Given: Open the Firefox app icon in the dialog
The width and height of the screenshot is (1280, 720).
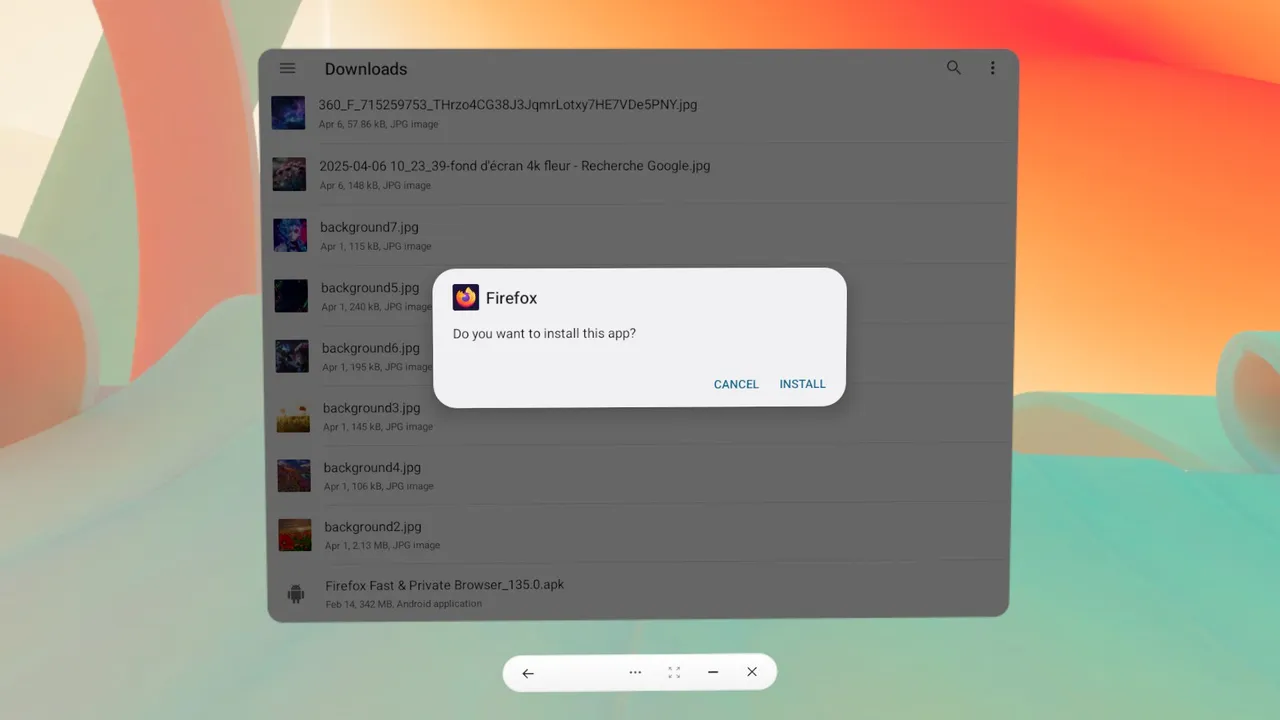Looking at the screenshot, I should pyautogui.click(x=465, y=297).
